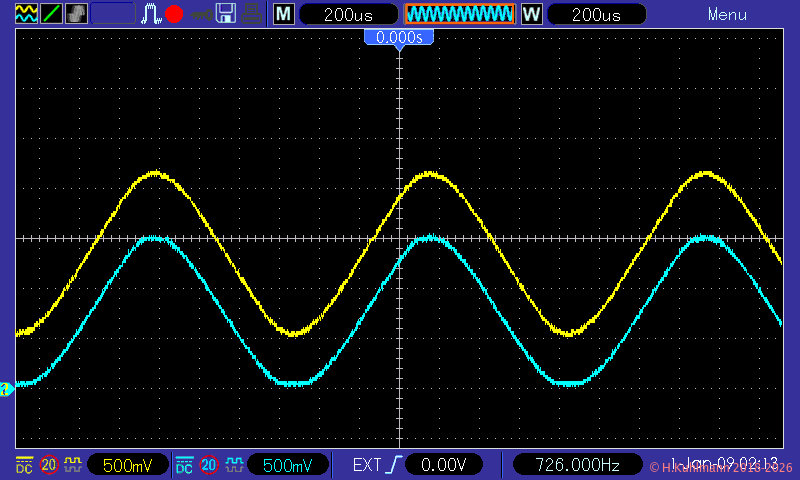This screenshot has width=800, height=480.
Task: Click the pulse trigger status icon
Action: tap(151, 14)
